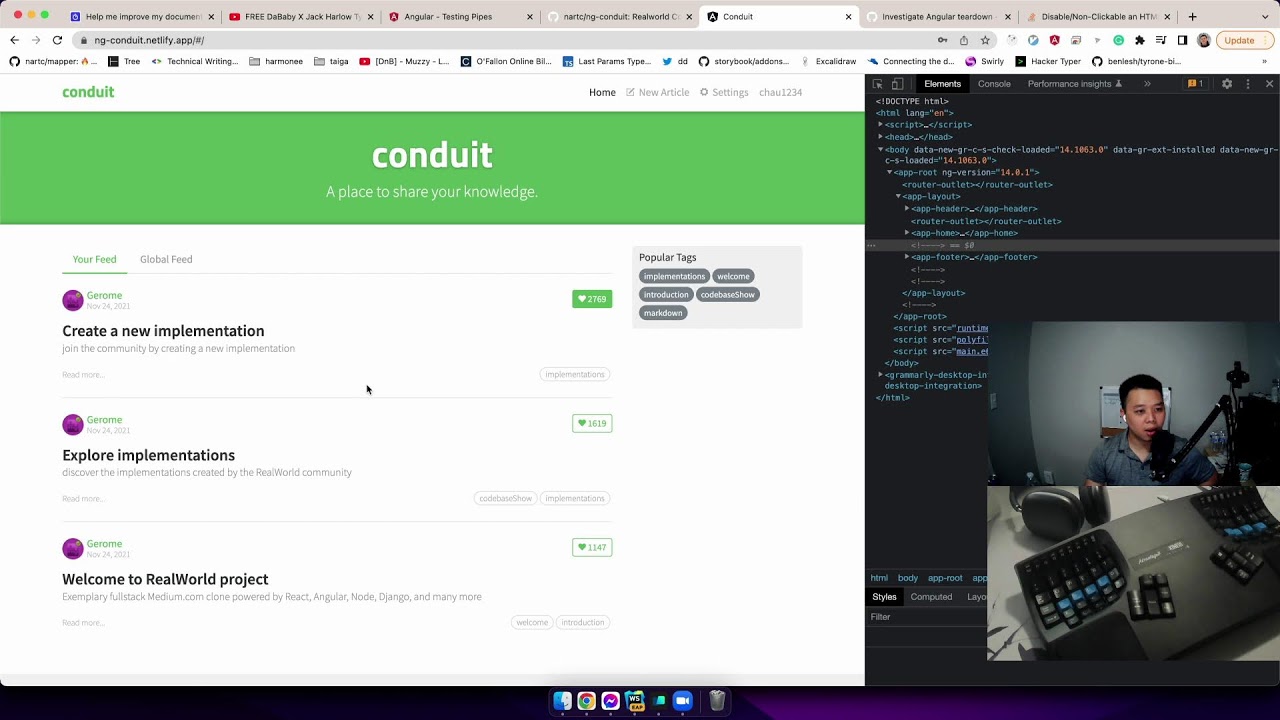Like Create a new implementation (2769 hearts)
The height and width of the screenshot is (720, 1280).
click(x=592, y=299)
